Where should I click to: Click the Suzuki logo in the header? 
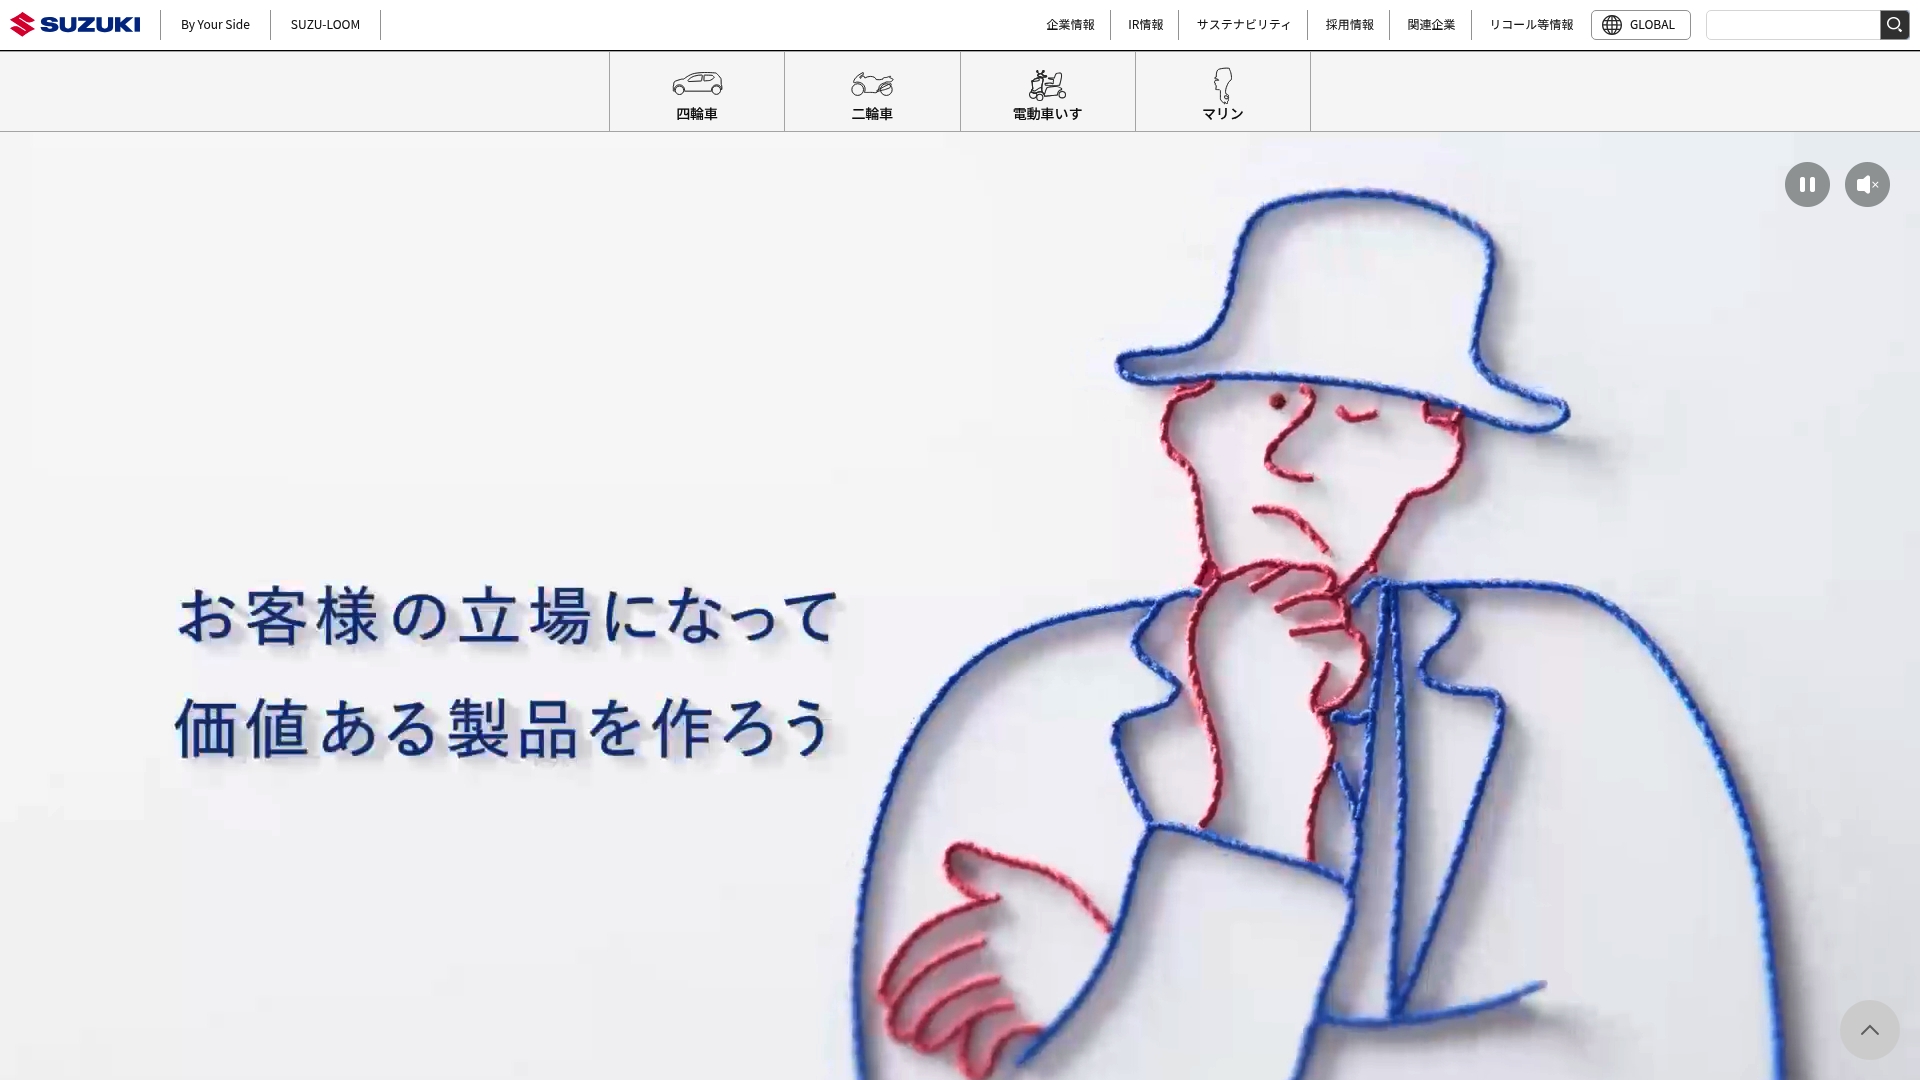point(75,24)
